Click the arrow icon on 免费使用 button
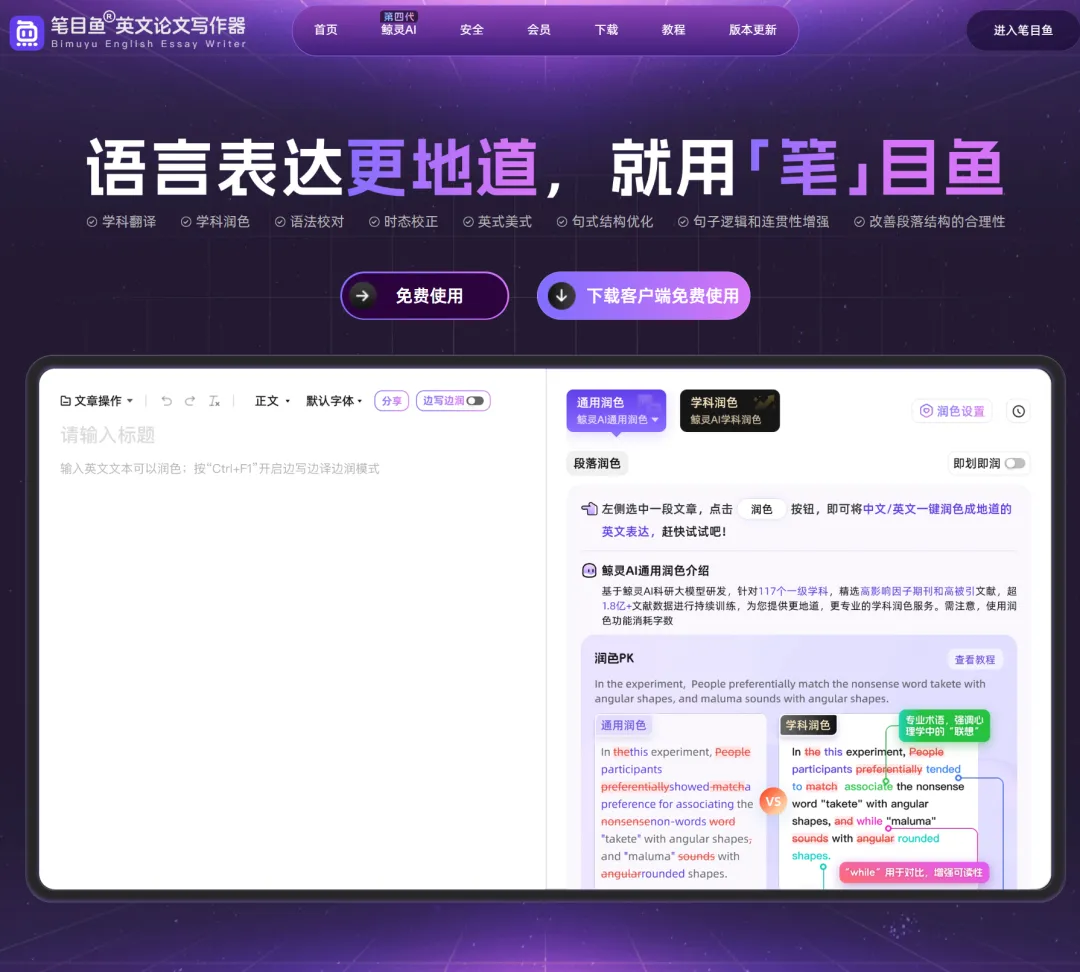 click(x=363, y=296)
